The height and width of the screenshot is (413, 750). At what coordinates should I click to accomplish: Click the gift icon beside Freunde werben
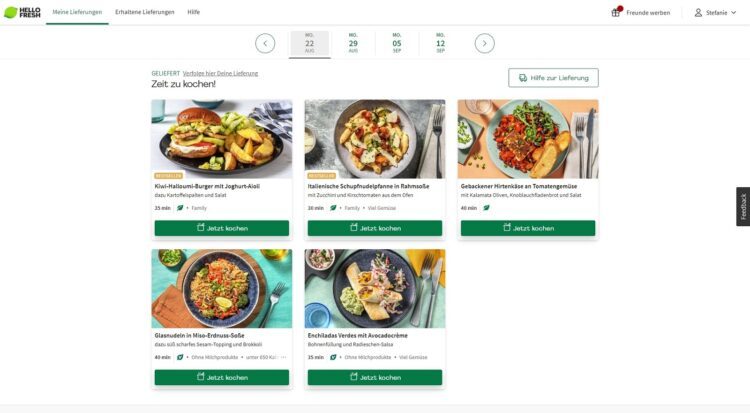click(616, 12)
